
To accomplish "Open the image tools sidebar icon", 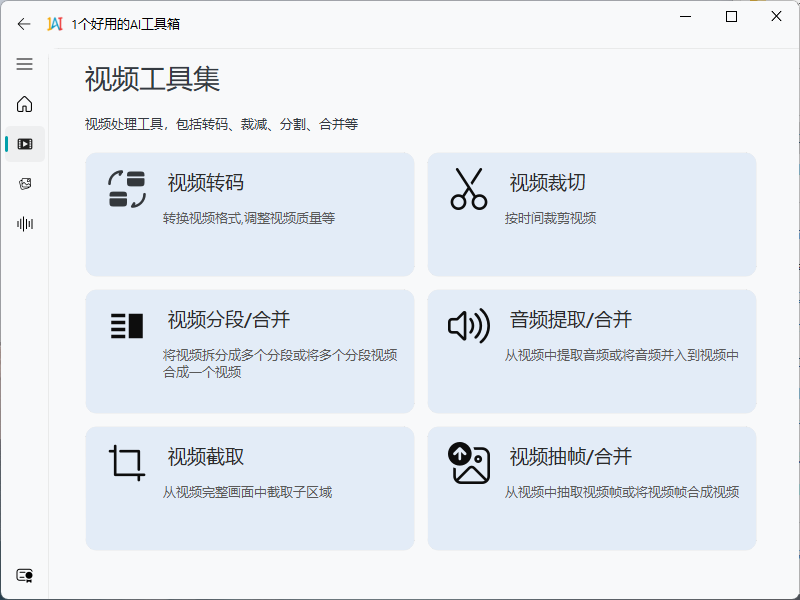I will pos(25,184).
